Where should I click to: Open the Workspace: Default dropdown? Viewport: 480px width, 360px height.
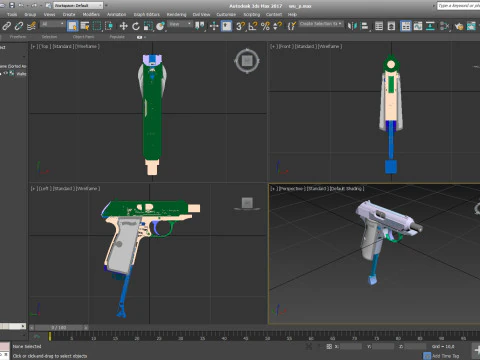(x=78, y=6)
